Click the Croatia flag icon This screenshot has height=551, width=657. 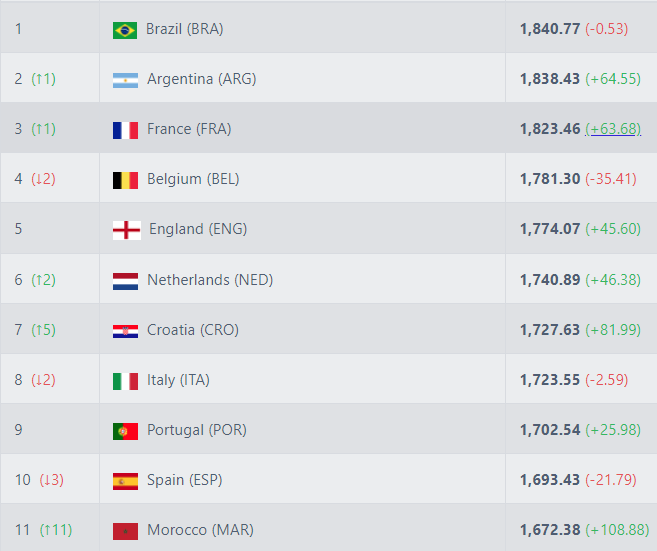[x=125, y=330]
